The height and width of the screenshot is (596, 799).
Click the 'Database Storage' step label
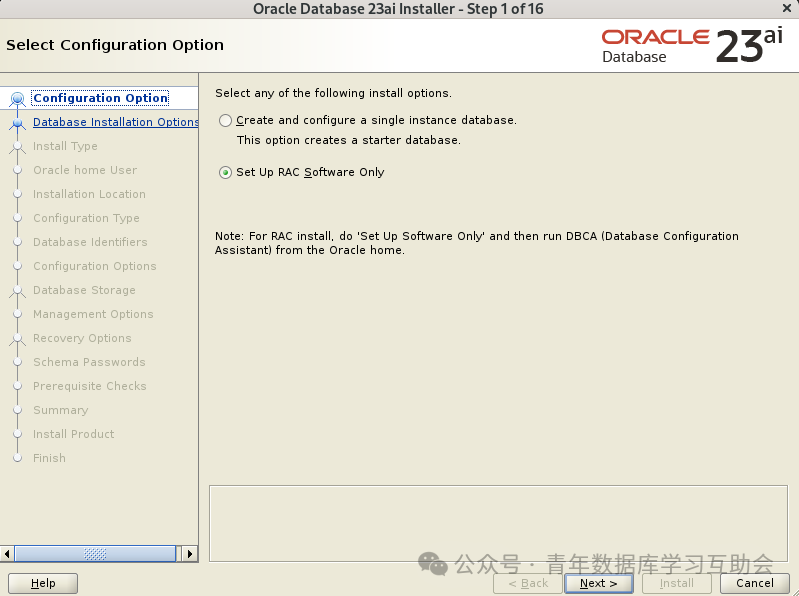point(84,290)
